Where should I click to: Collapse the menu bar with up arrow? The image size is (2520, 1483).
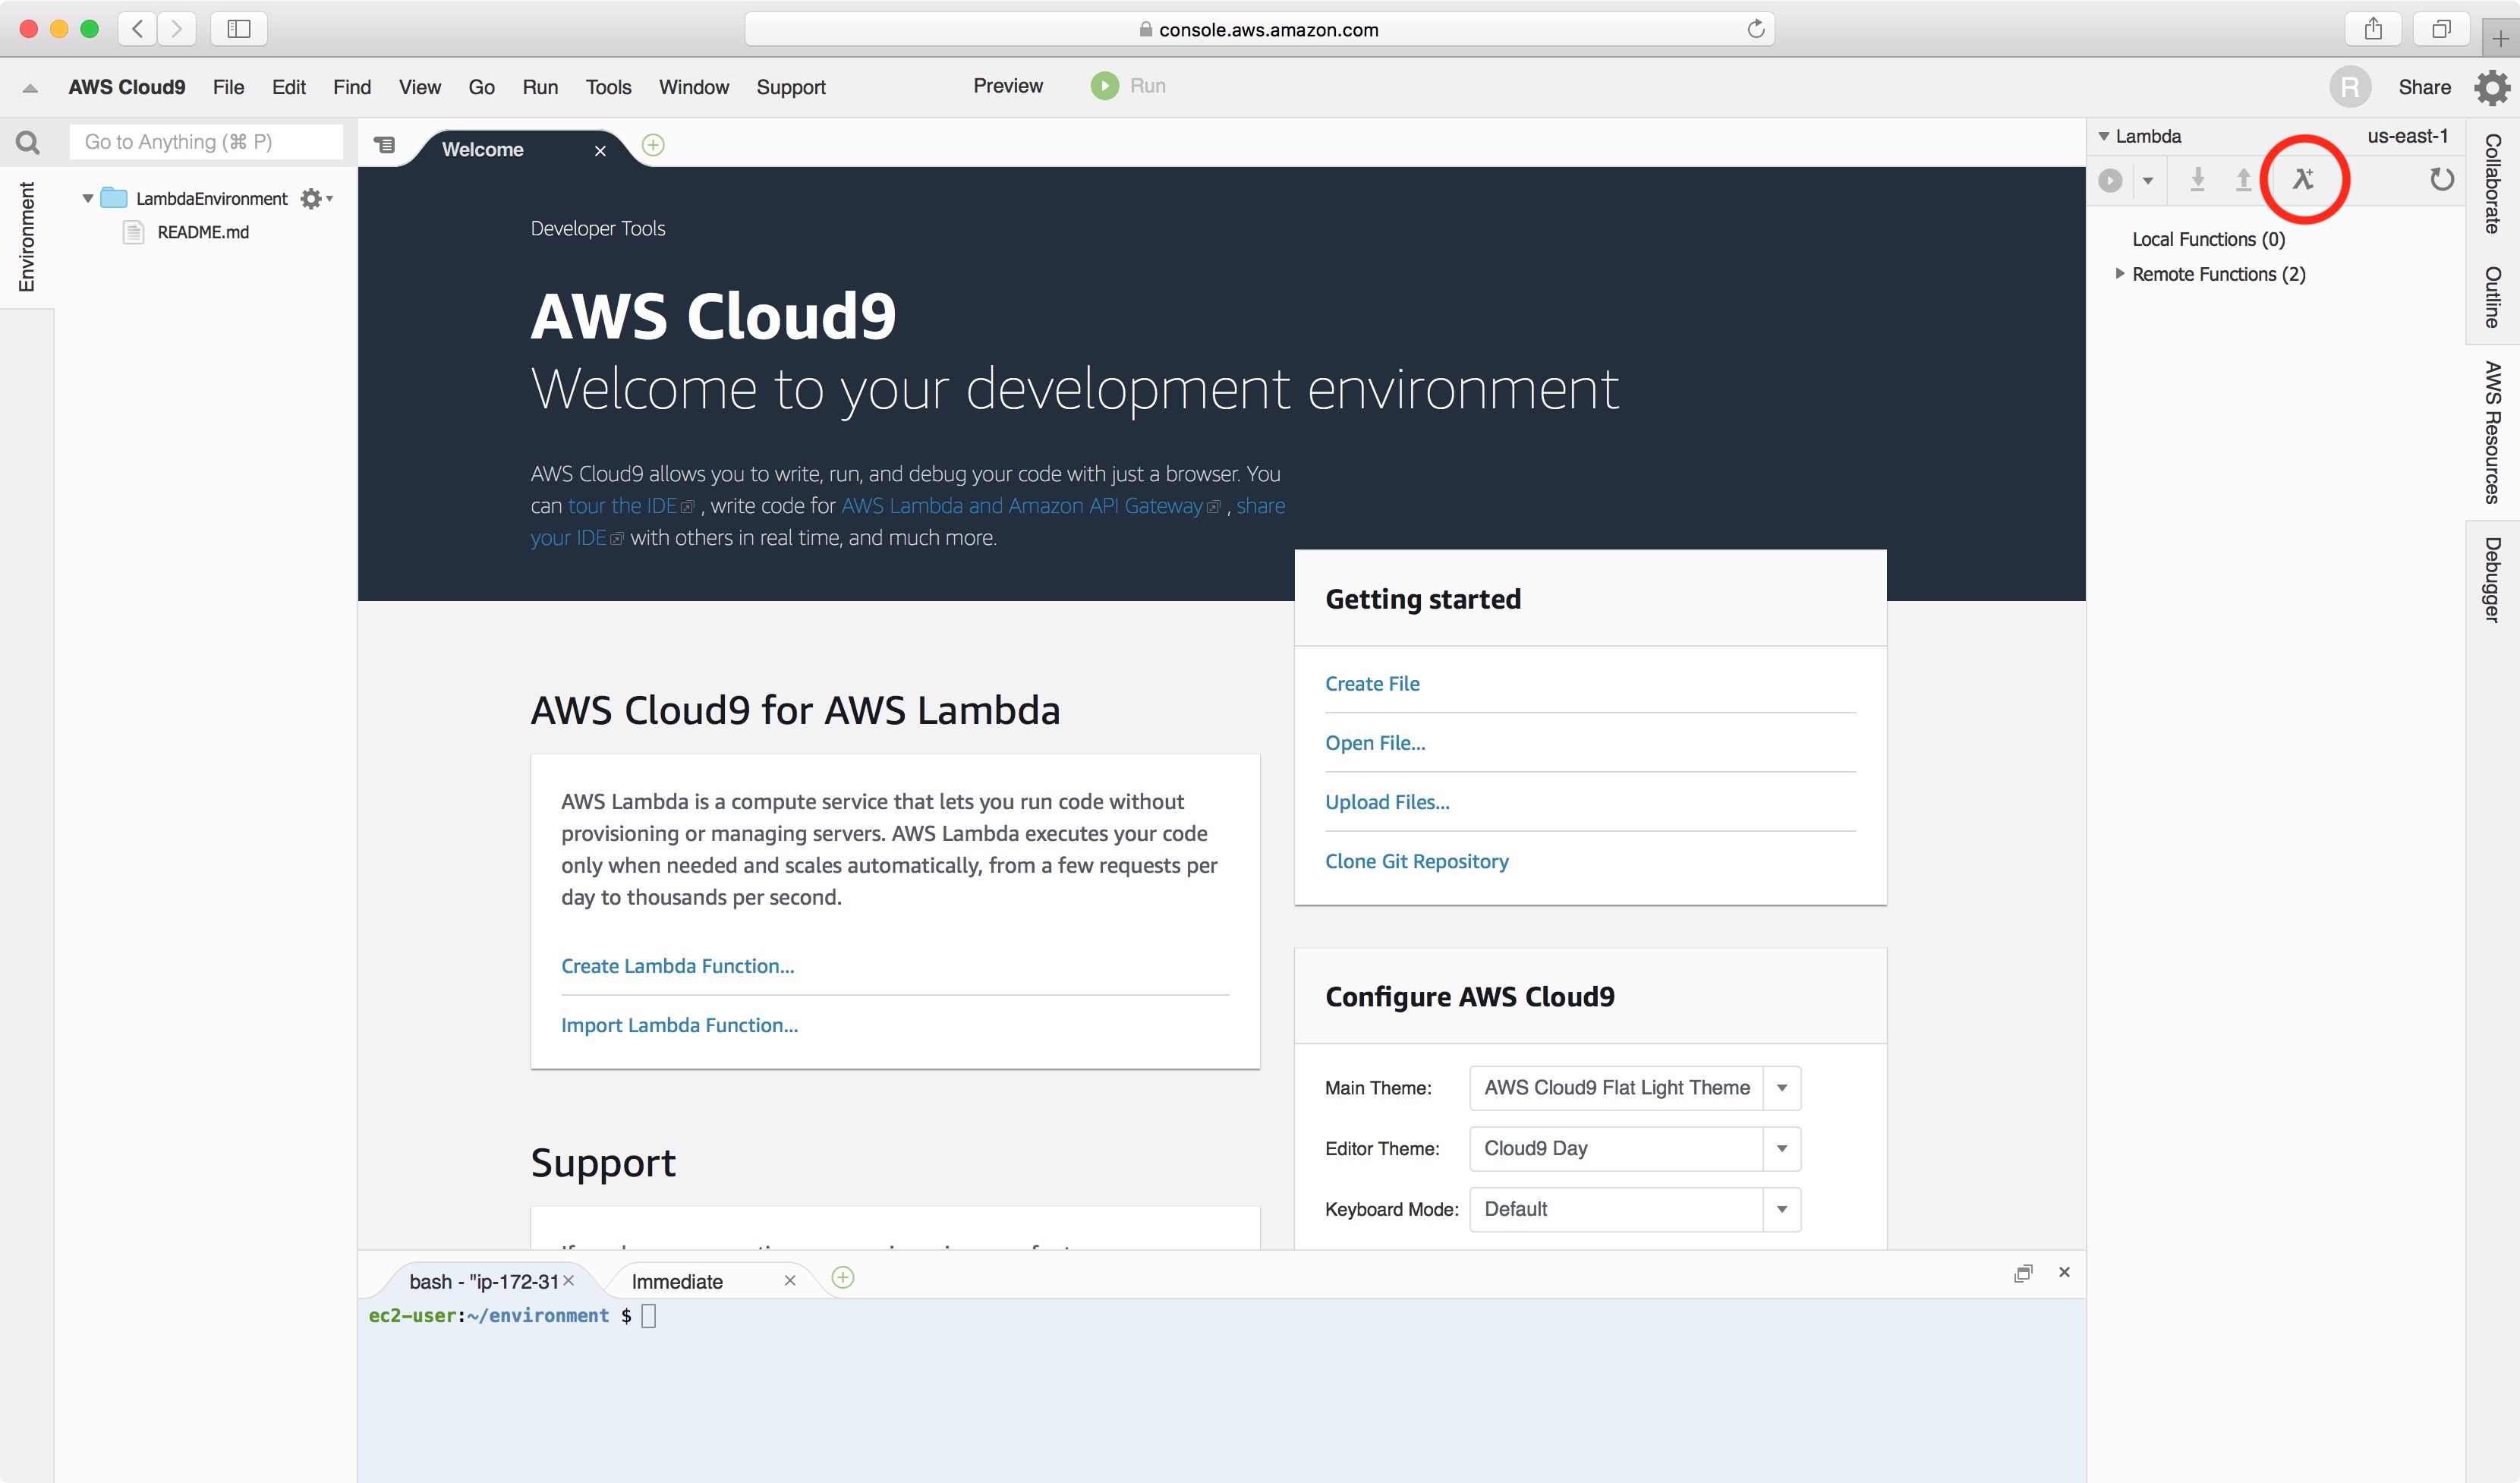coord(30,88)
